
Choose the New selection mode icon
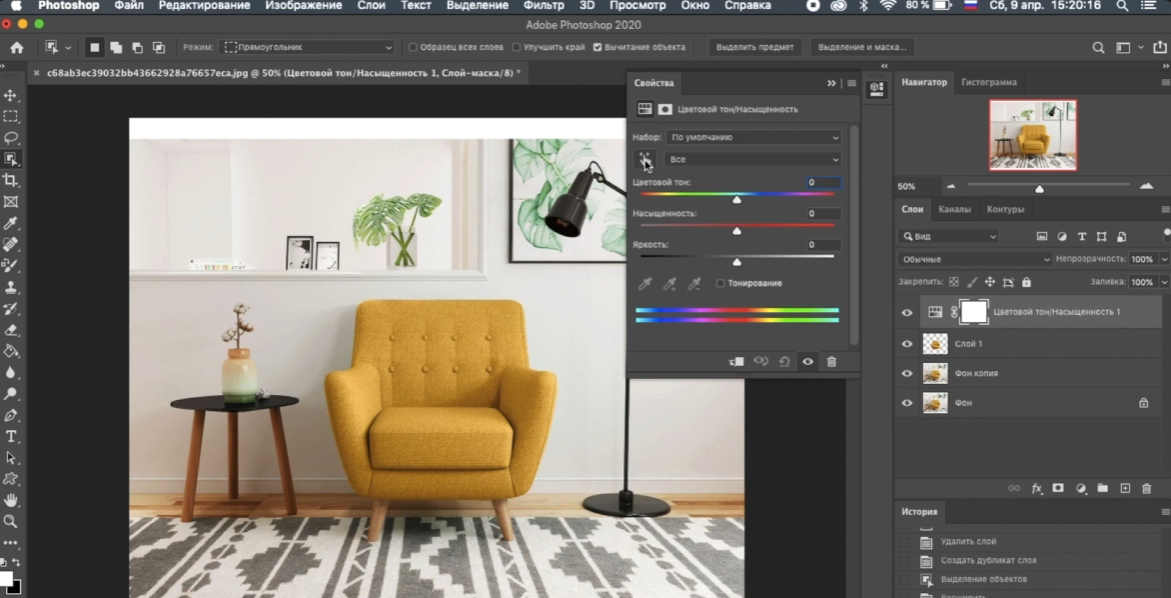click(x=95, y=47)
